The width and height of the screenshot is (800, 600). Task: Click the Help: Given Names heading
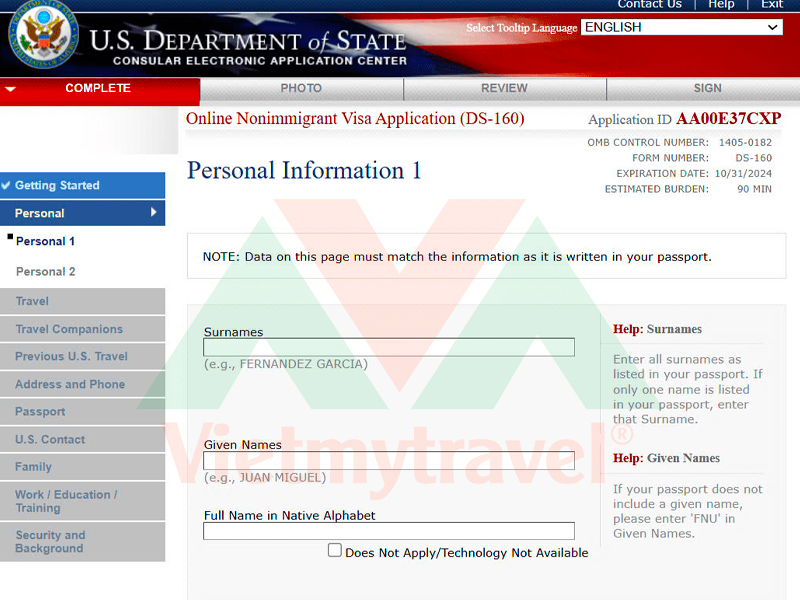click(666, 458)
